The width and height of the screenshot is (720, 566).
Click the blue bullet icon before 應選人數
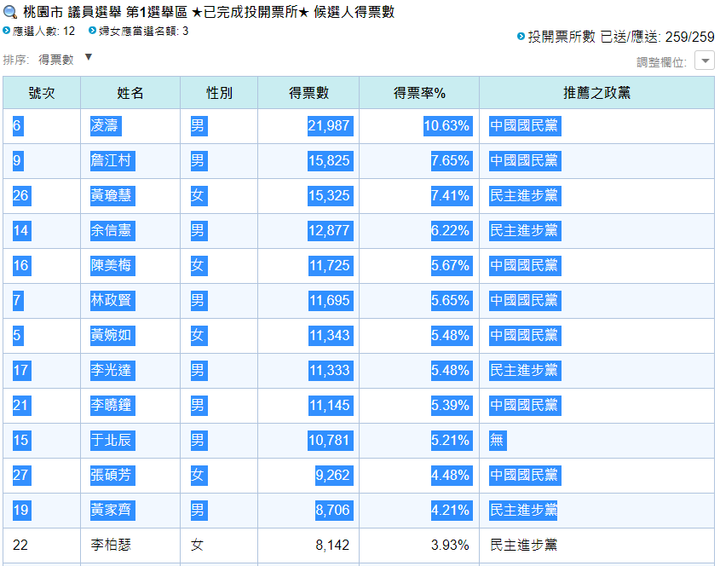pos(6,31)
